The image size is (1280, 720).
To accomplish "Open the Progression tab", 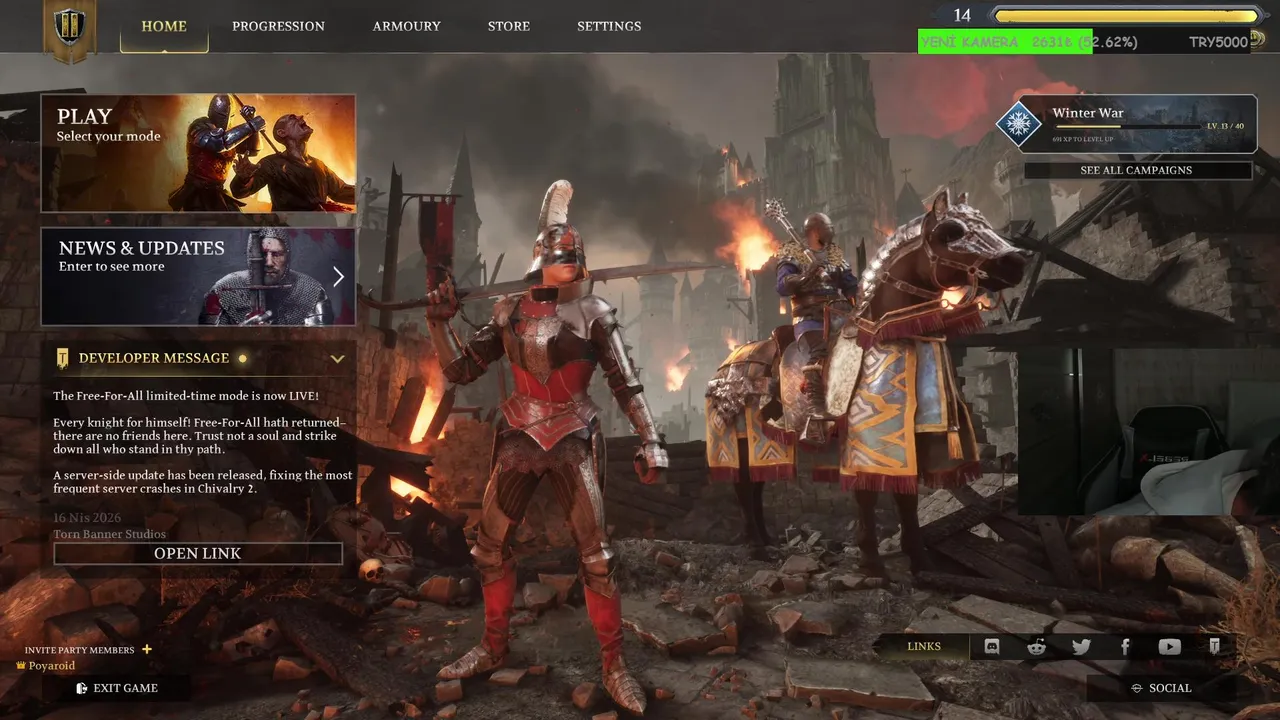I will pyautogui.click(x=278, y=26).
